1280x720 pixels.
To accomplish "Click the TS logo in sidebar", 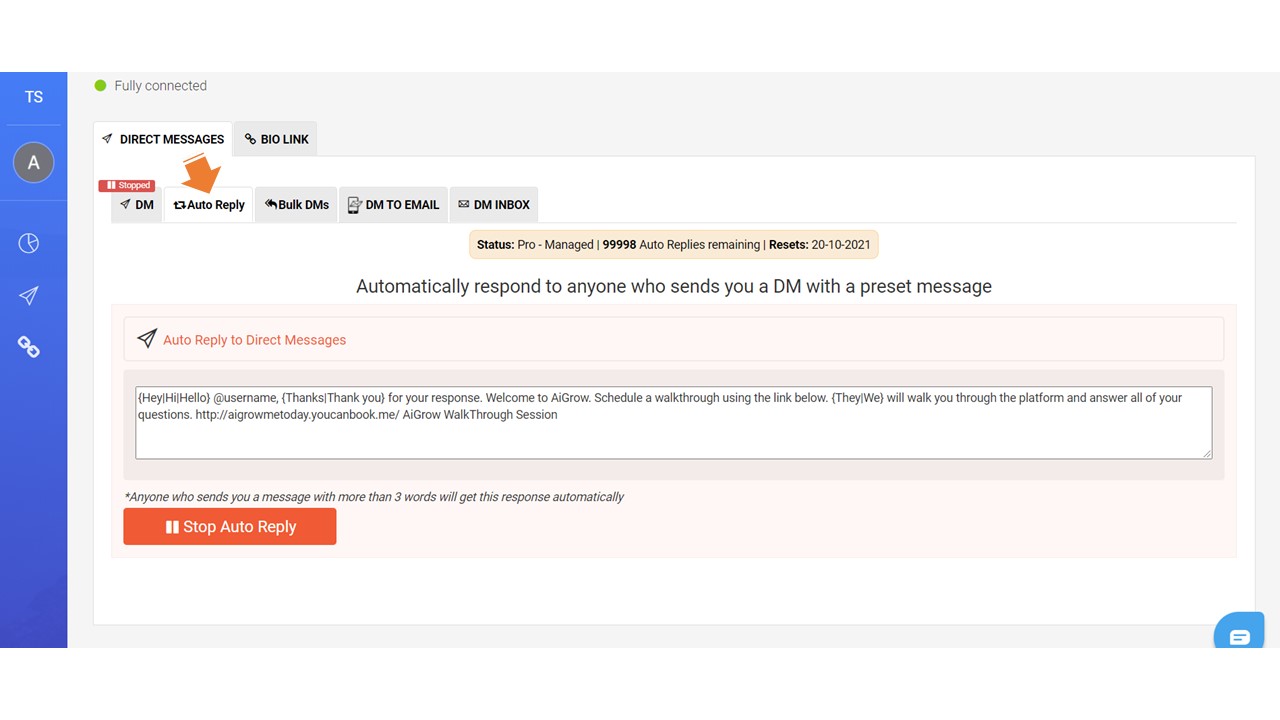I will (x=34, y=97).
